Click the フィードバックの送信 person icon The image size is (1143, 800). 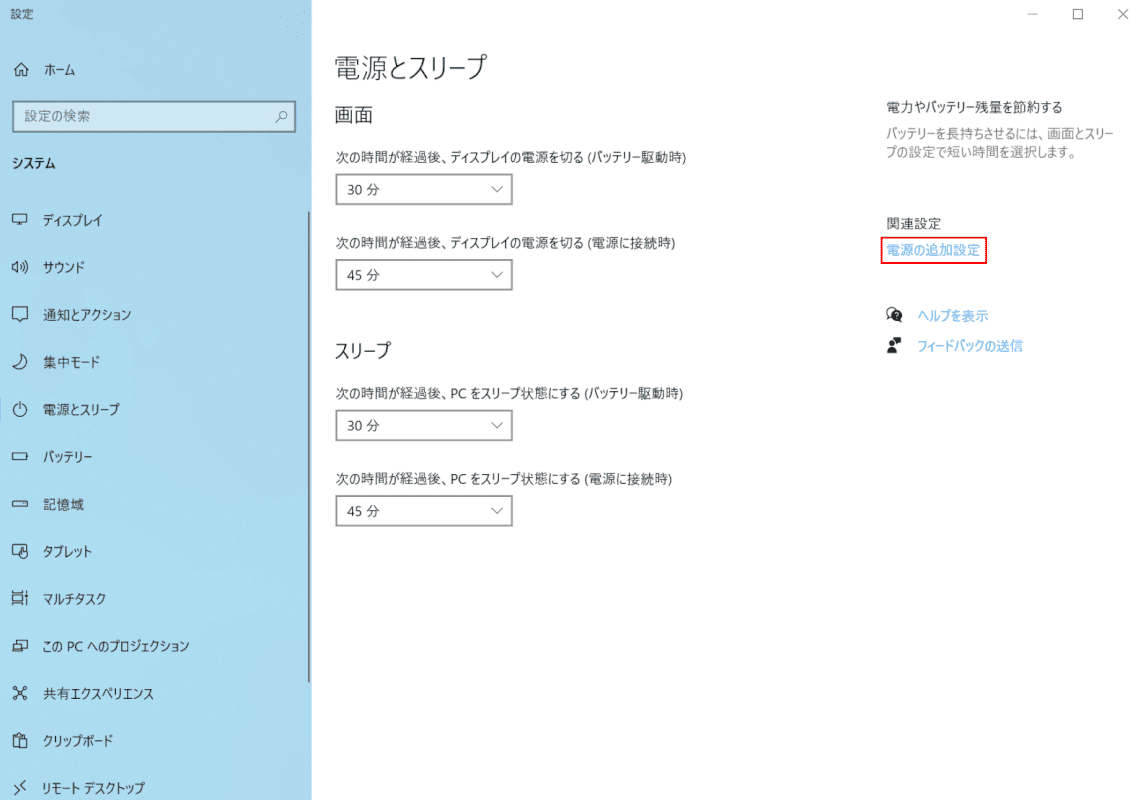(x=894, y=346)
